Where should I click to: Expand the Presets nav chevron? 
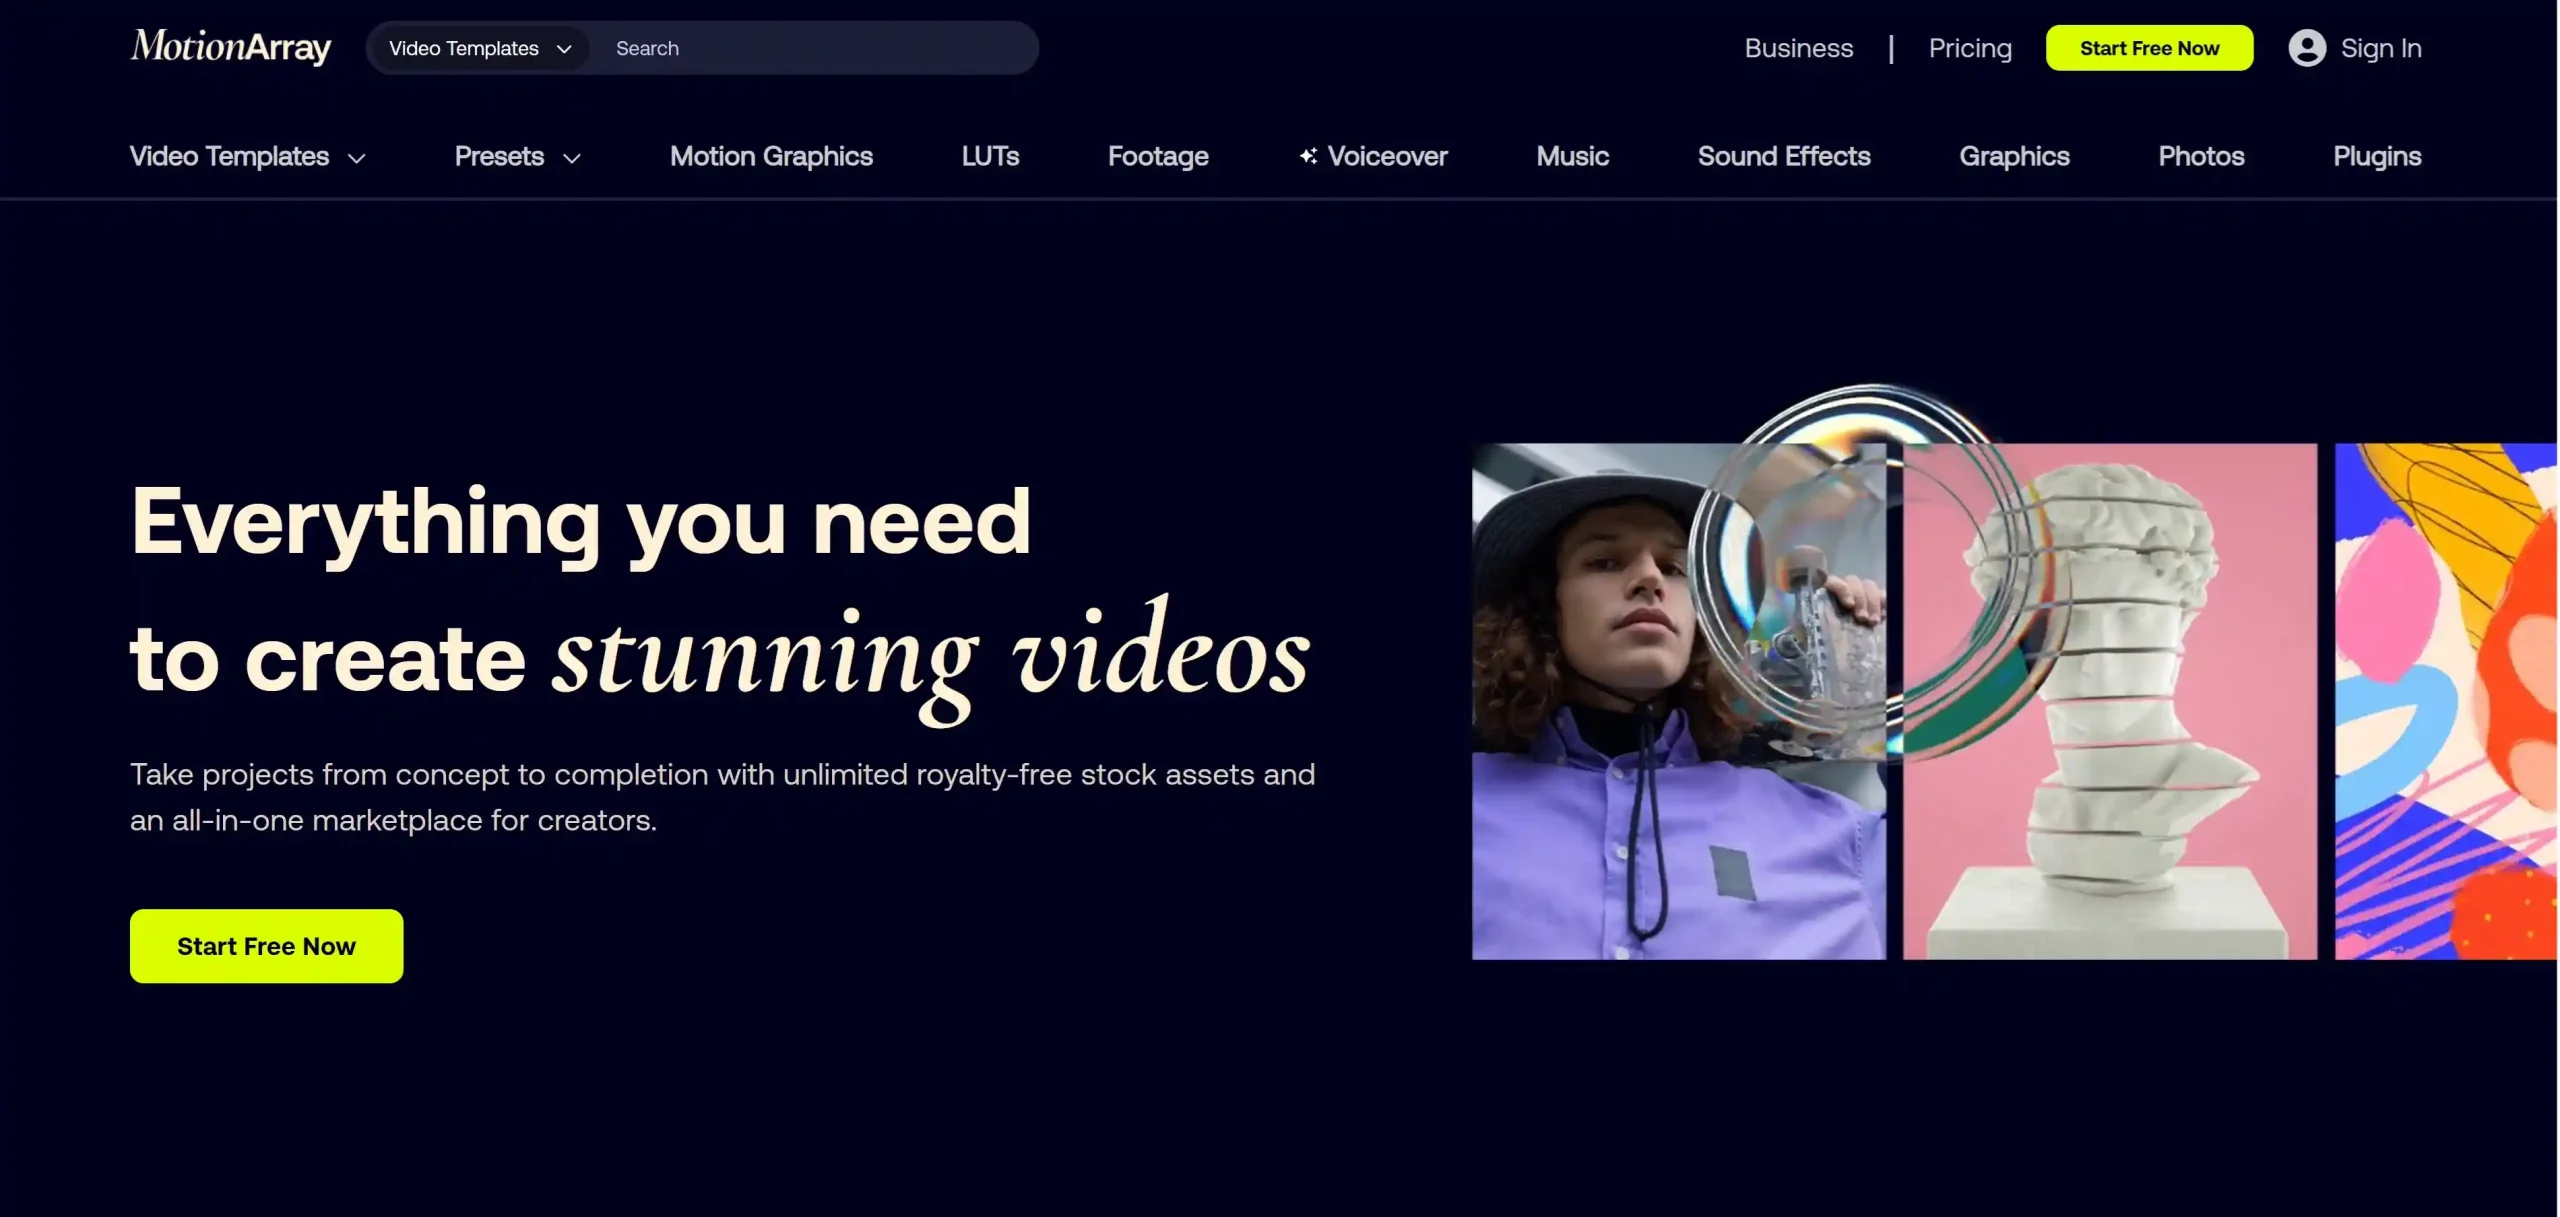pos(572,158)
